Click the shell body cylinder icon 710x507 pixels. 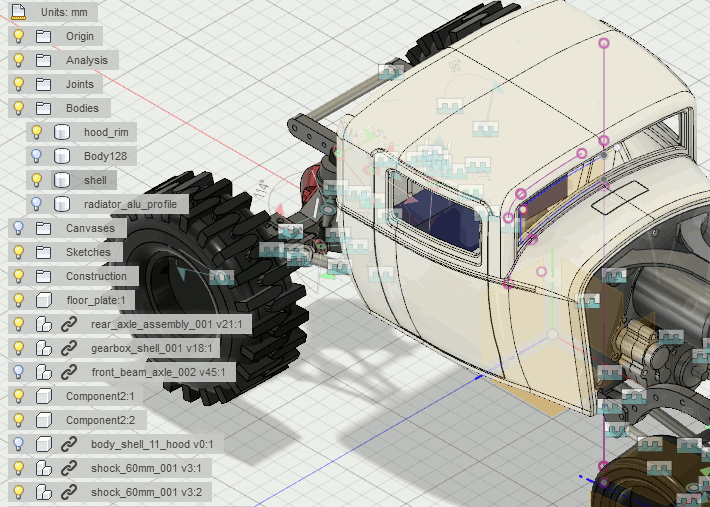pos(62,180)
